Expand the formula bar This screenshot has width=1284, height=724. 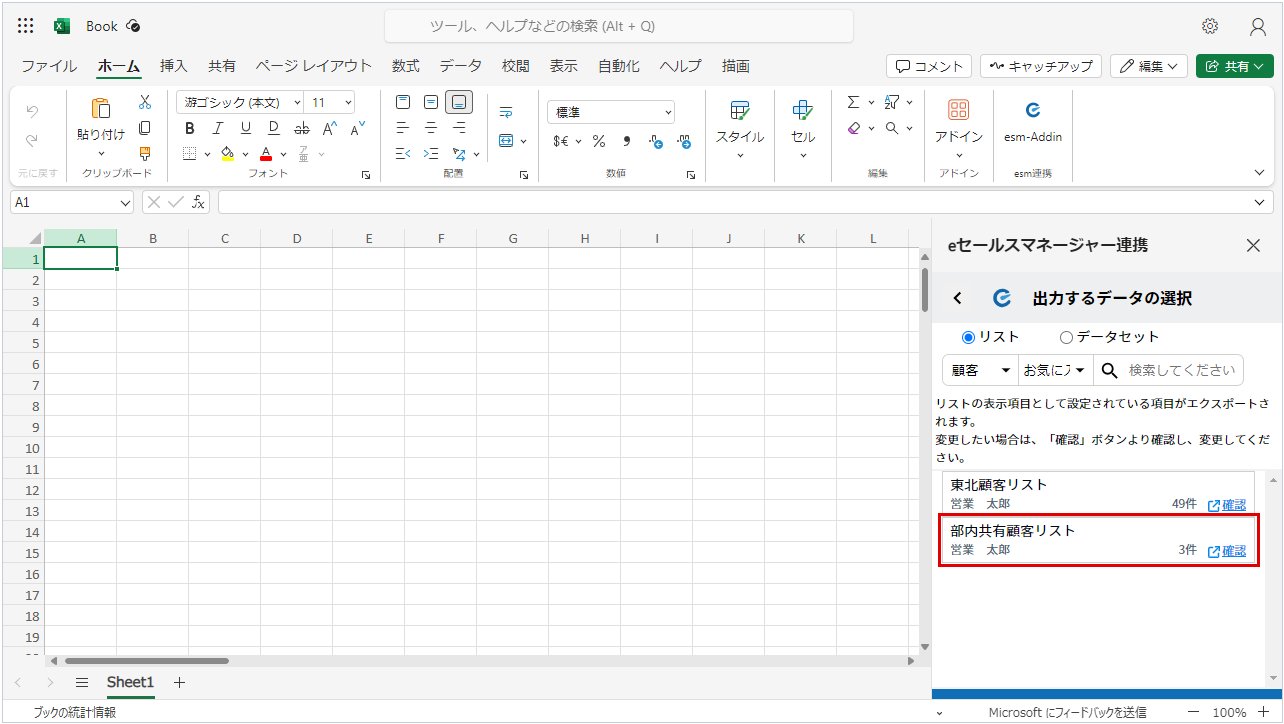(1262, 202)
